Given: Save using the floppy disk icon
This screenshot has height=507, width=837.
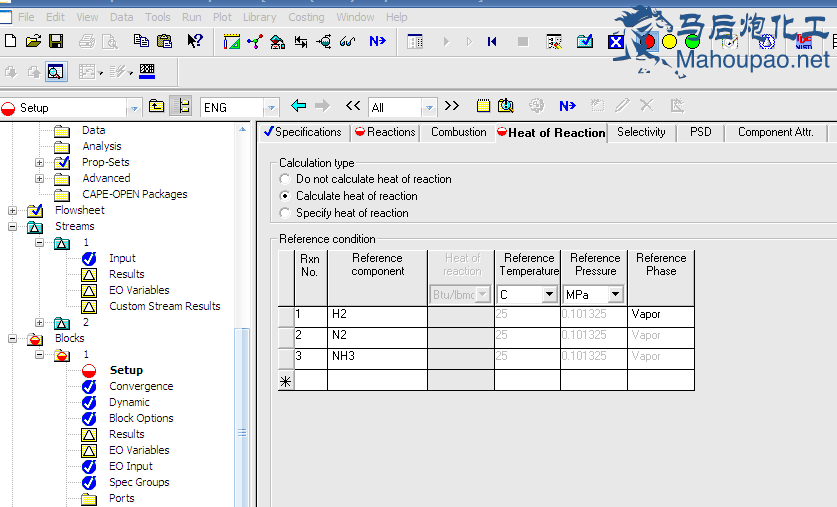Looking at the screenshot, I should 56,41.
